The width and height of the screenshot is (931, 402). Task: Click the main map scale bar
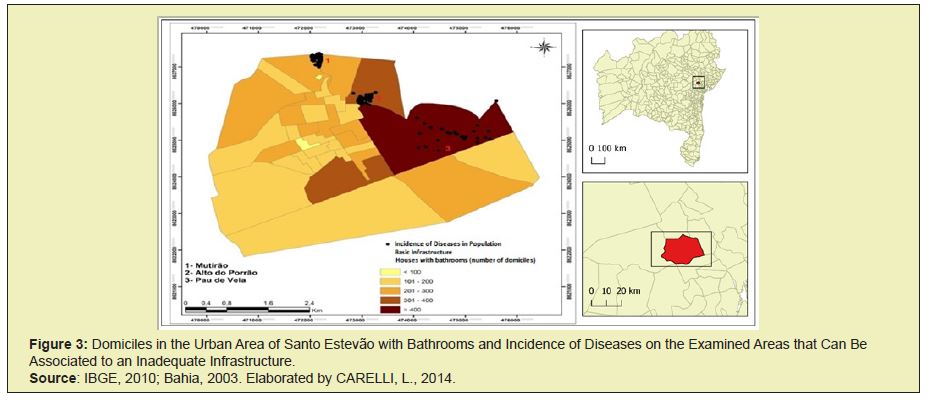point(247,309)
